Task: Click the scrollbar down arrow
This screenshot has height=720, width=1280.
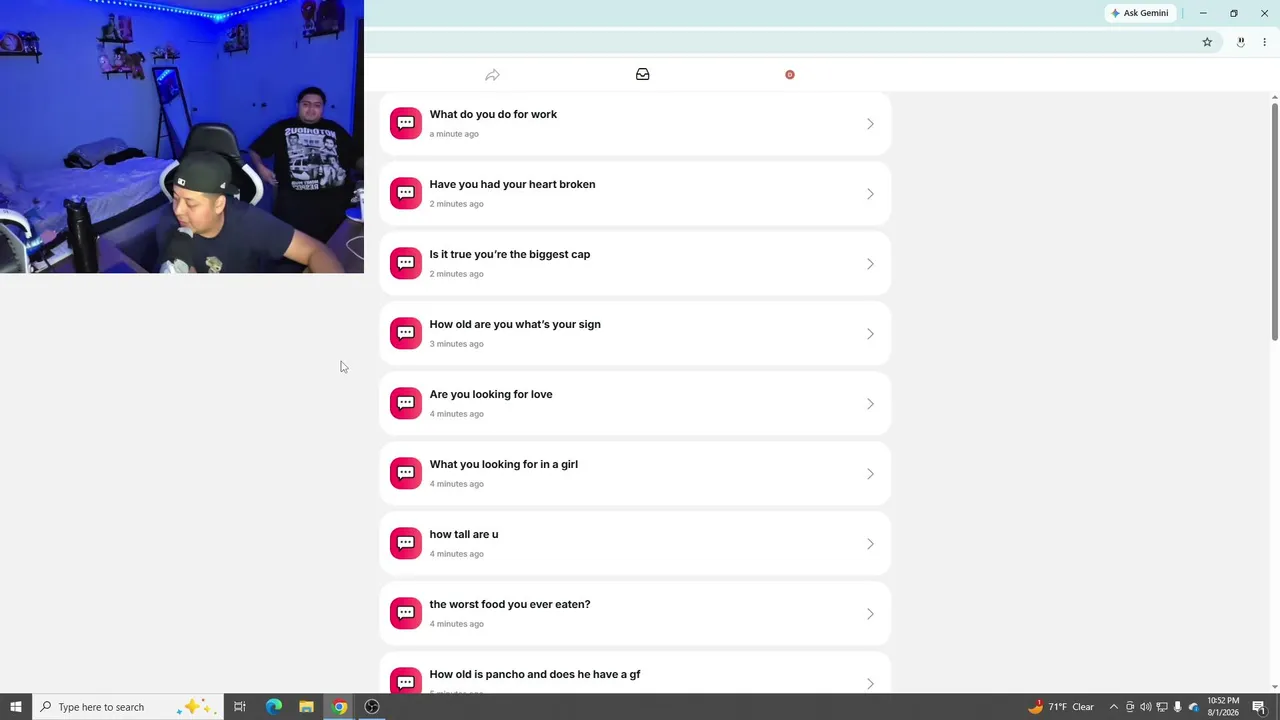Action: point(1274,687)
